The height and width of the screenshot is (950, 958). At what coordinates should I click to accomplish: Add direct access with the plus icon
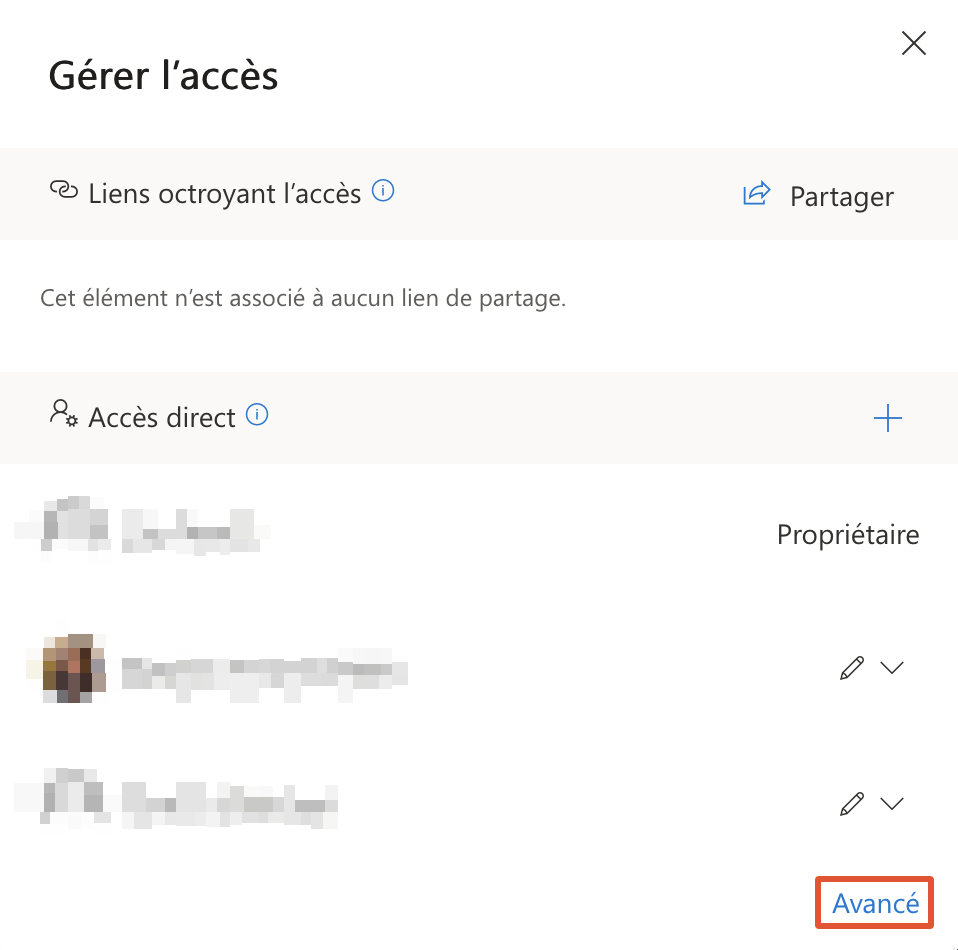(888, 418)
